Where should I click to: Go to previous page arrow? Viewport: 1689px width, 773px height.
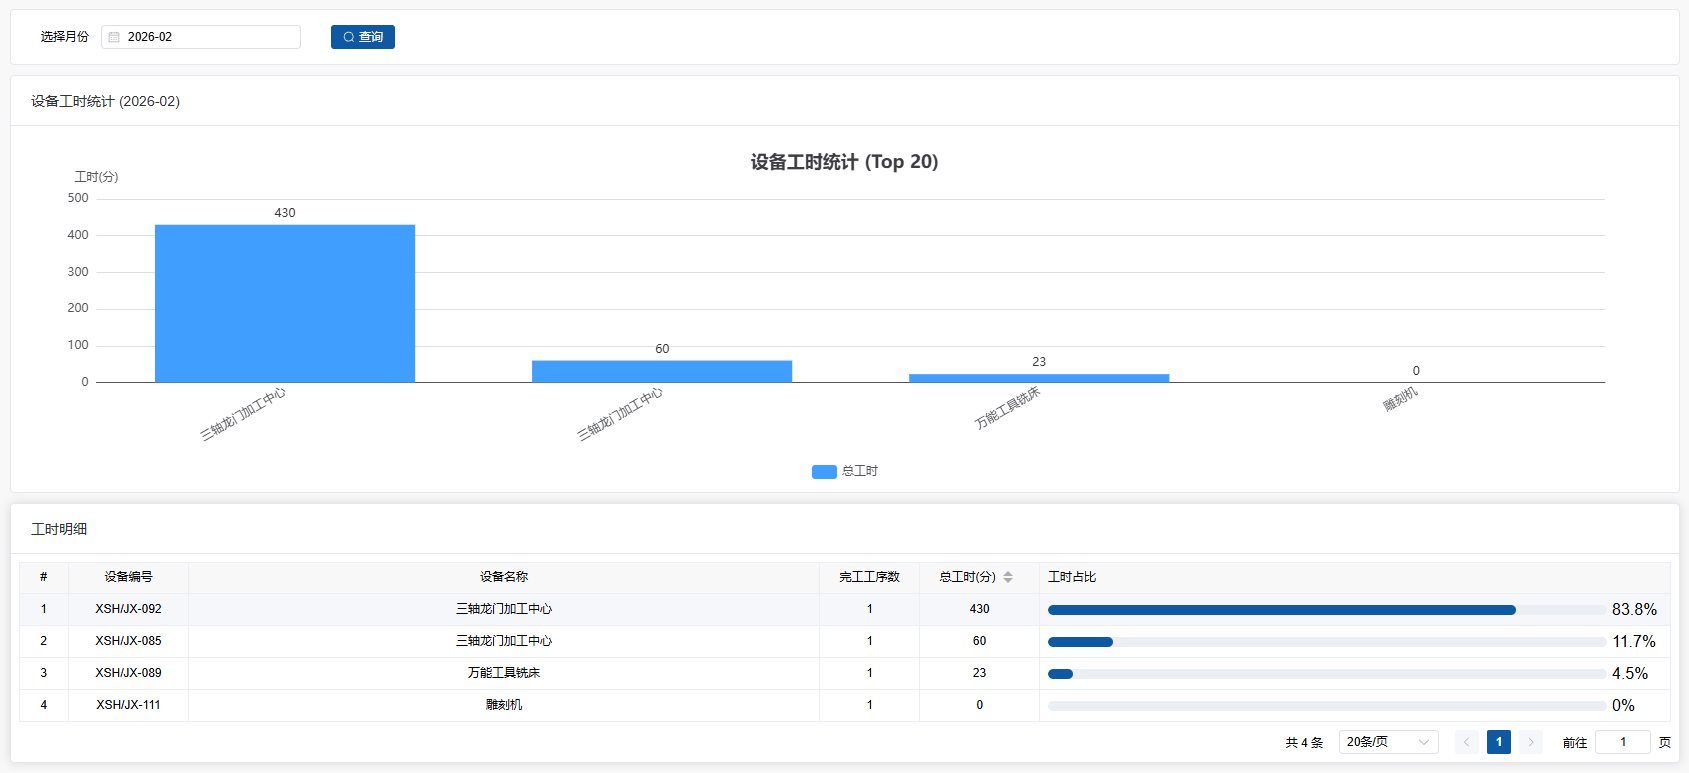[x=1466, y=742]
